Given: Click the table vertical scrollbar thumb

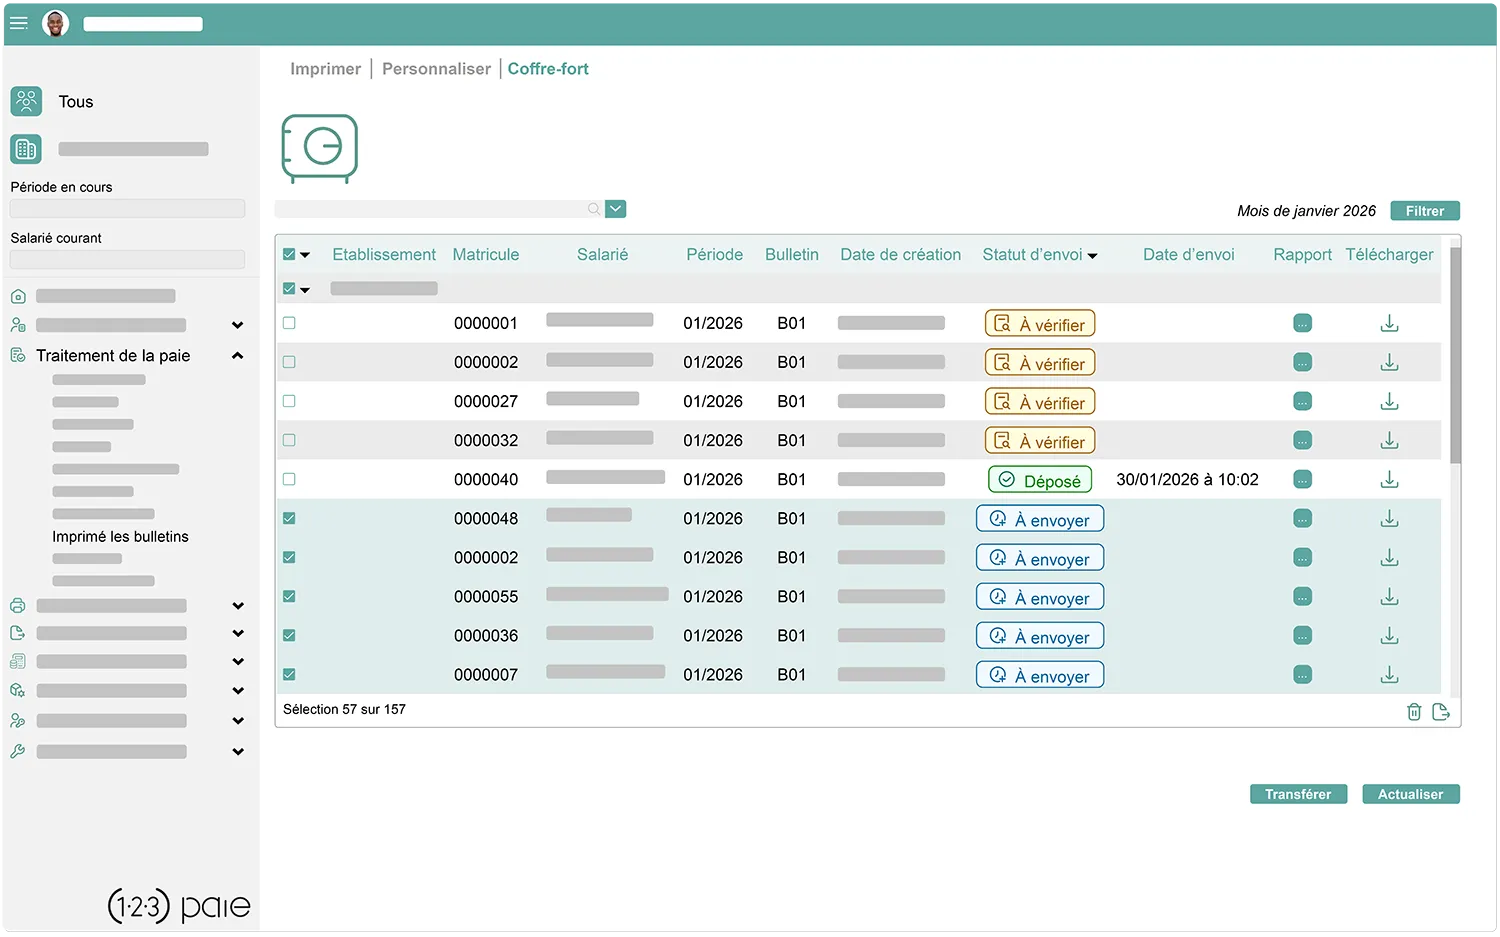Looking at the screenshot, I should click(1455, 355).
